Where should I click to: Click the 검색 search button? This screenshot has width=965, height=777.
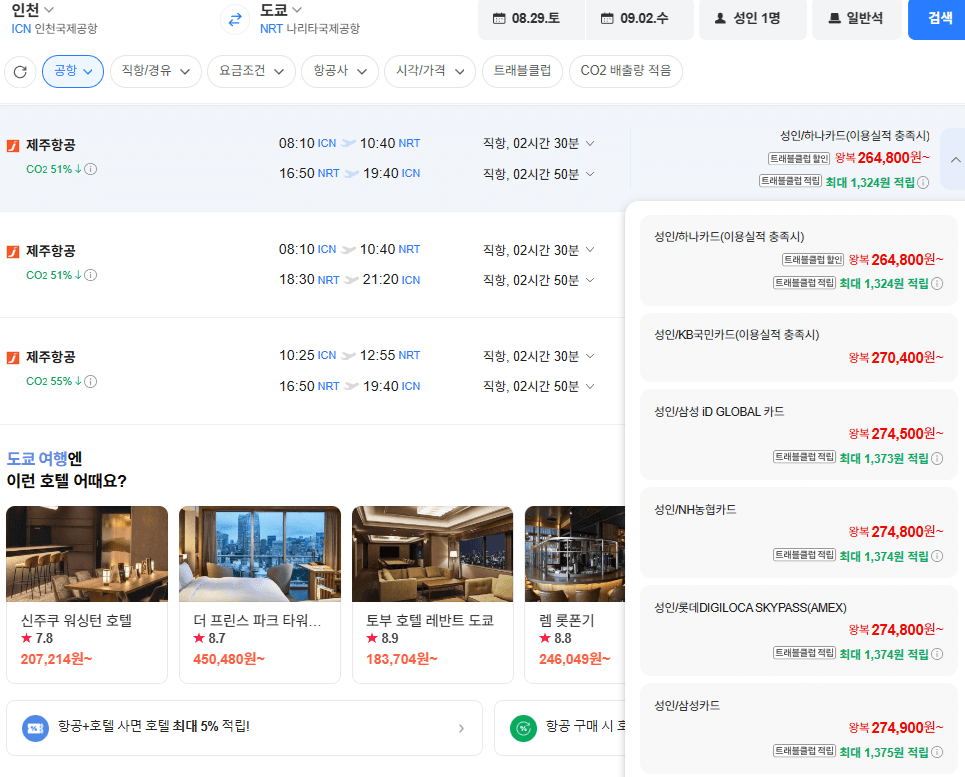(x=938, y=19)
